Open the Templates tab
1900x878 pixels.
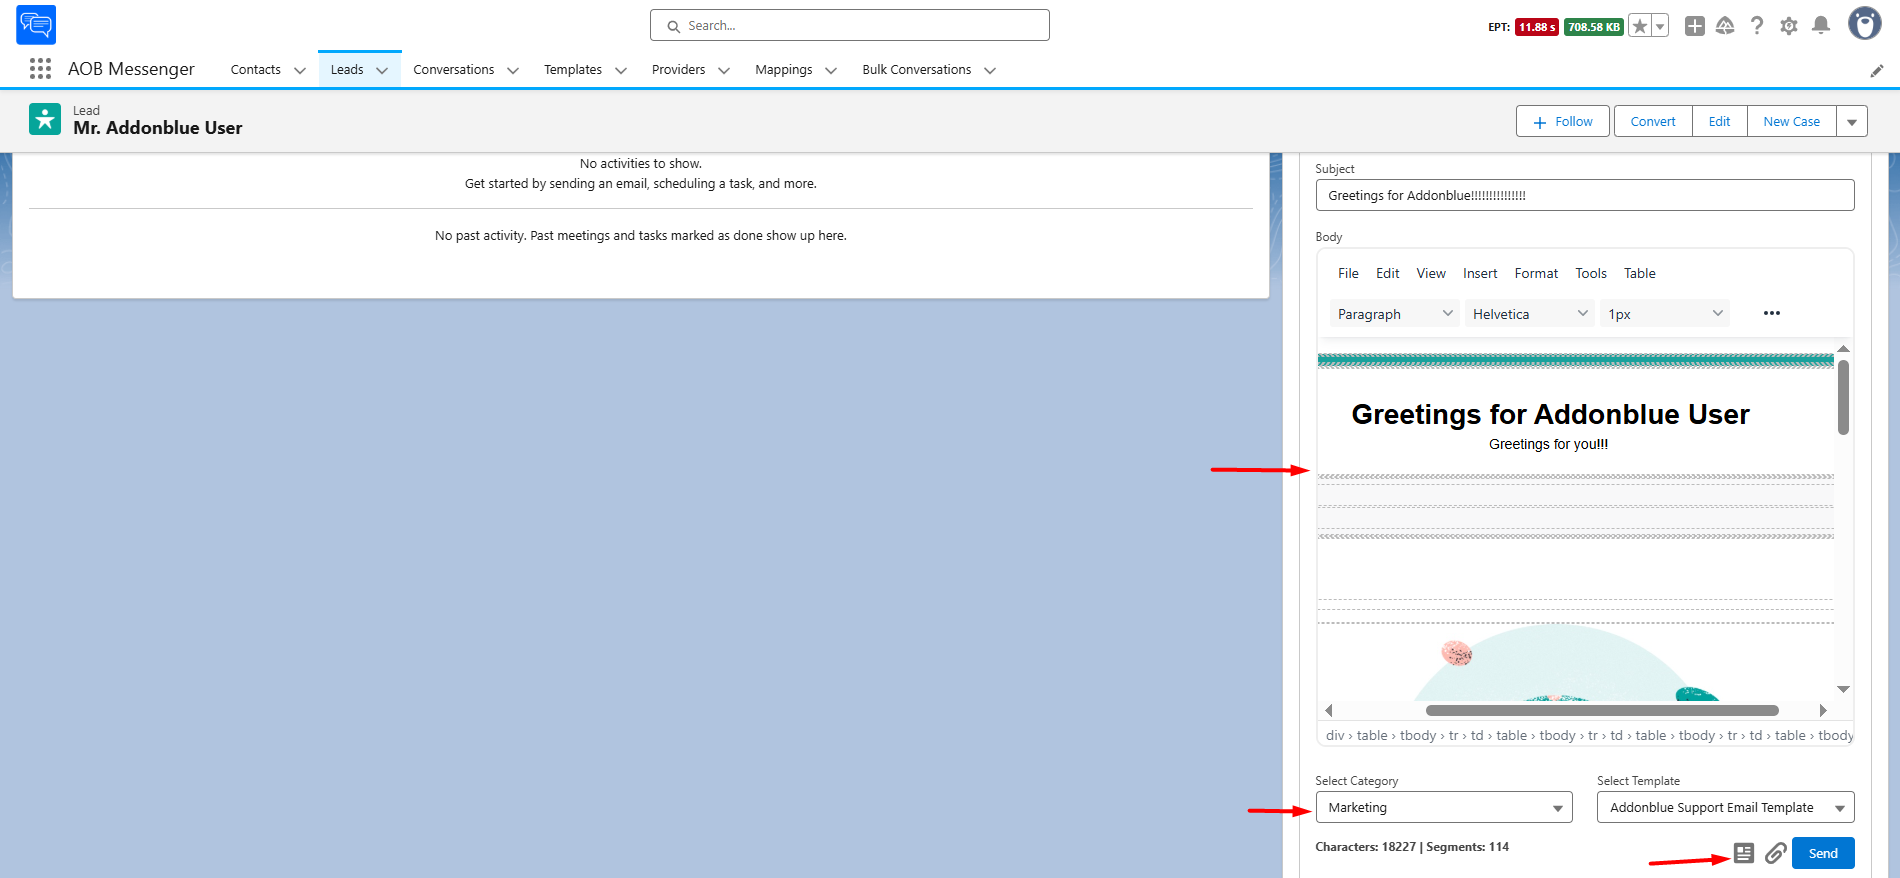tap(573, 70)
